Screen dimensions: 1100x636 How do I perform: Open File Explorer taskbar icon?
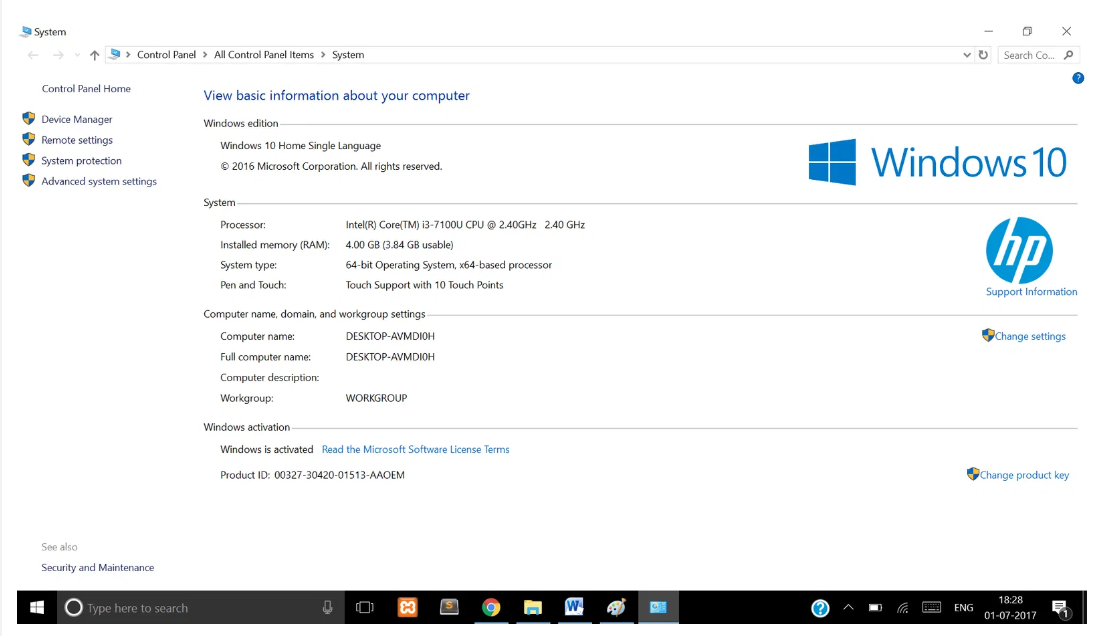532,607
